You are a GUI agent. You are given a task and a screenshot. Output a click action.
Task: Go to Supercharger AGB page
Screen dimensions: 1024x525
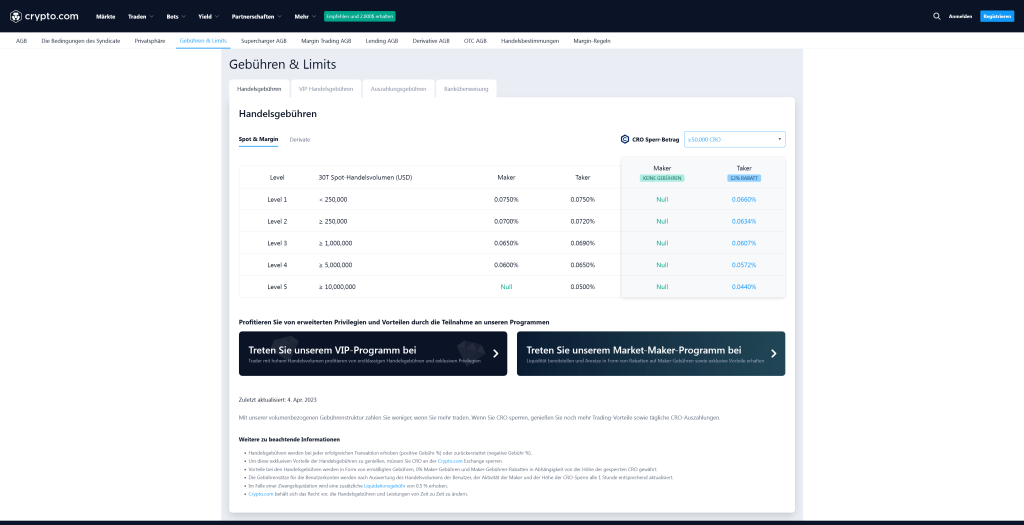(x=264, y=41)
